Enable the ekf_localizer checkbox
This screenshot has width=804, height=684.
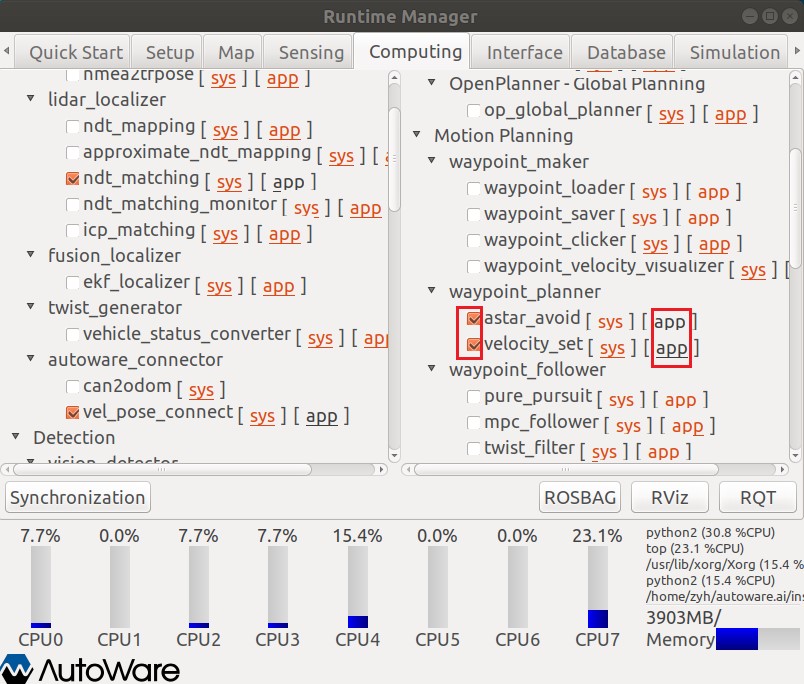pos(73,283)
